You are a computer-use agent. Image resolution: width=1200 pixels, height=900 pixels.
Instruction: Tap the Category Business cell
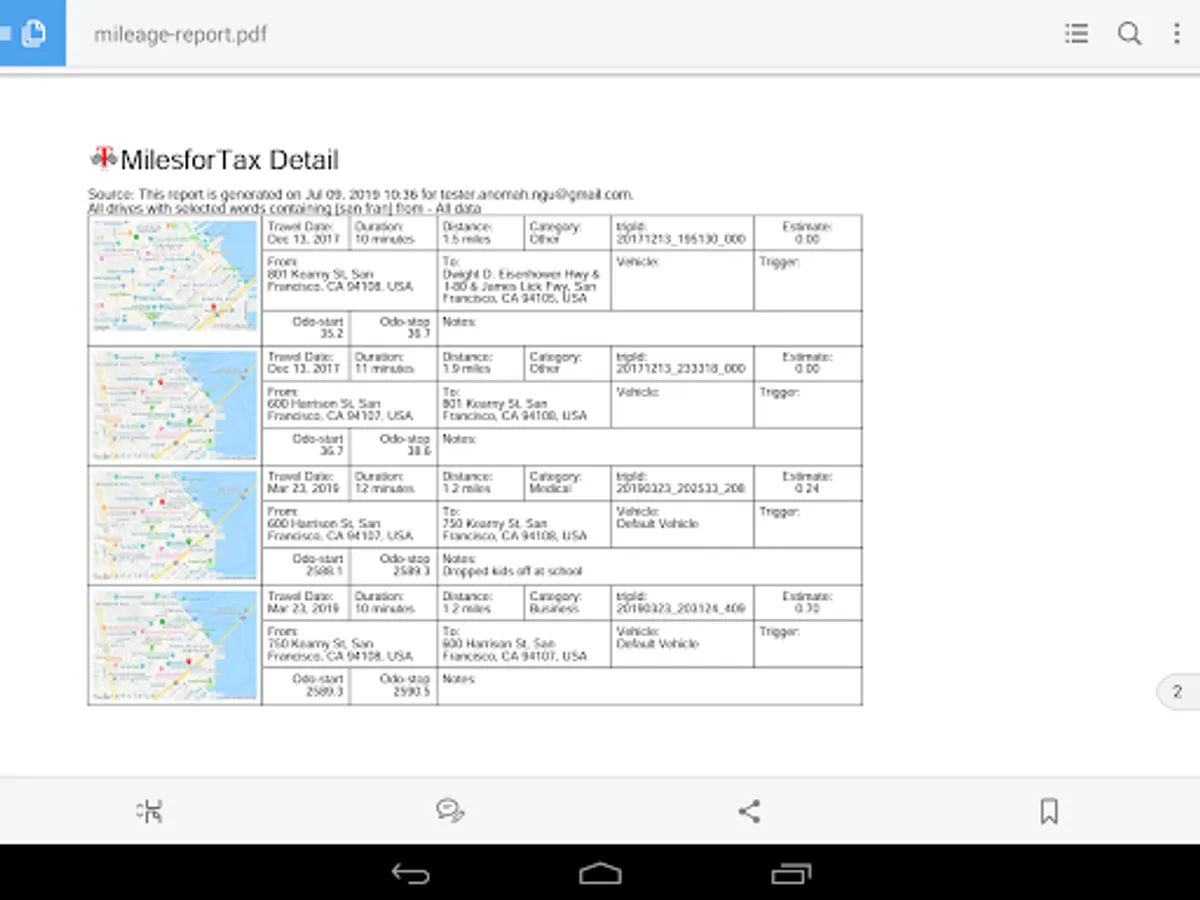pyautogui.click(x=567, y=603)
